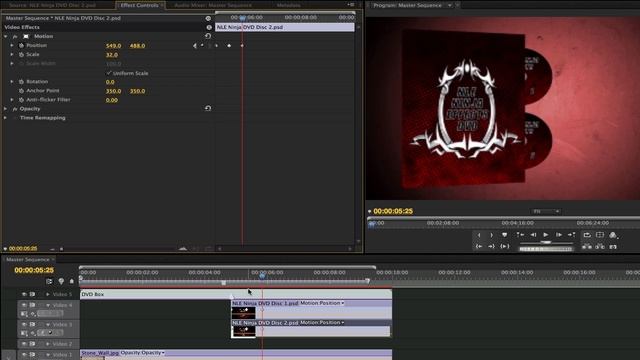Set Out point in Program monitor
This screenshot has width=640, height=360.
pos(491,235)
